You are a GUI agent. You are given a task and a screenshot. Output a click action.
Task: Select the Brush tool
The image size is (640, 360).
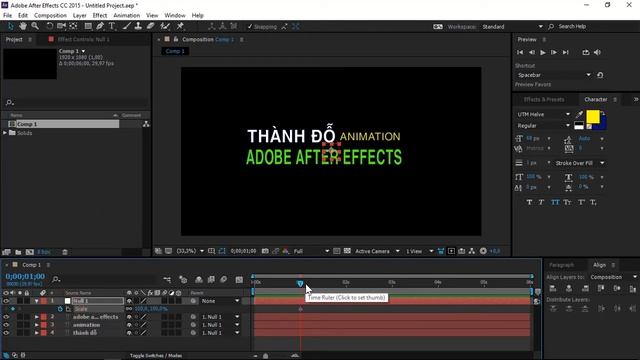[x=127, y=26]
